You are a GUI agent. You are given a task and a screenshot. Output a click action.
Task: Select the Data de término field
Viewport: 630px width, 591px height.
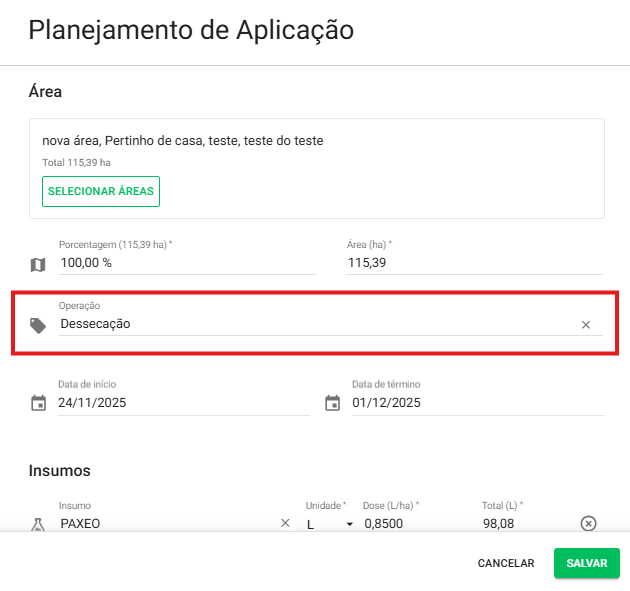tap(476, 403)
